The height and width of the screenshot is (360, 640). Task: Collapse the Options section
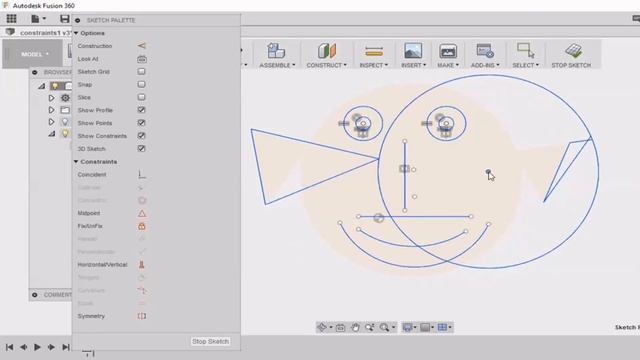click(x=76, y=33)
